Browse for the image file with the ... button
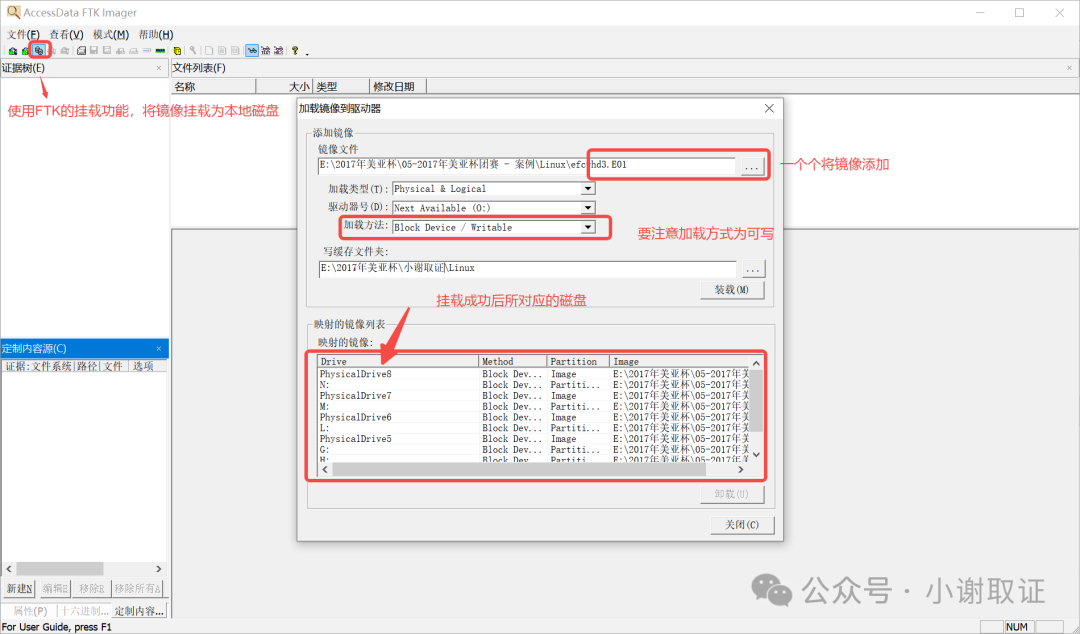This screenshot has width=1080, height=634. pyautogui.click(x=751, y=166)
